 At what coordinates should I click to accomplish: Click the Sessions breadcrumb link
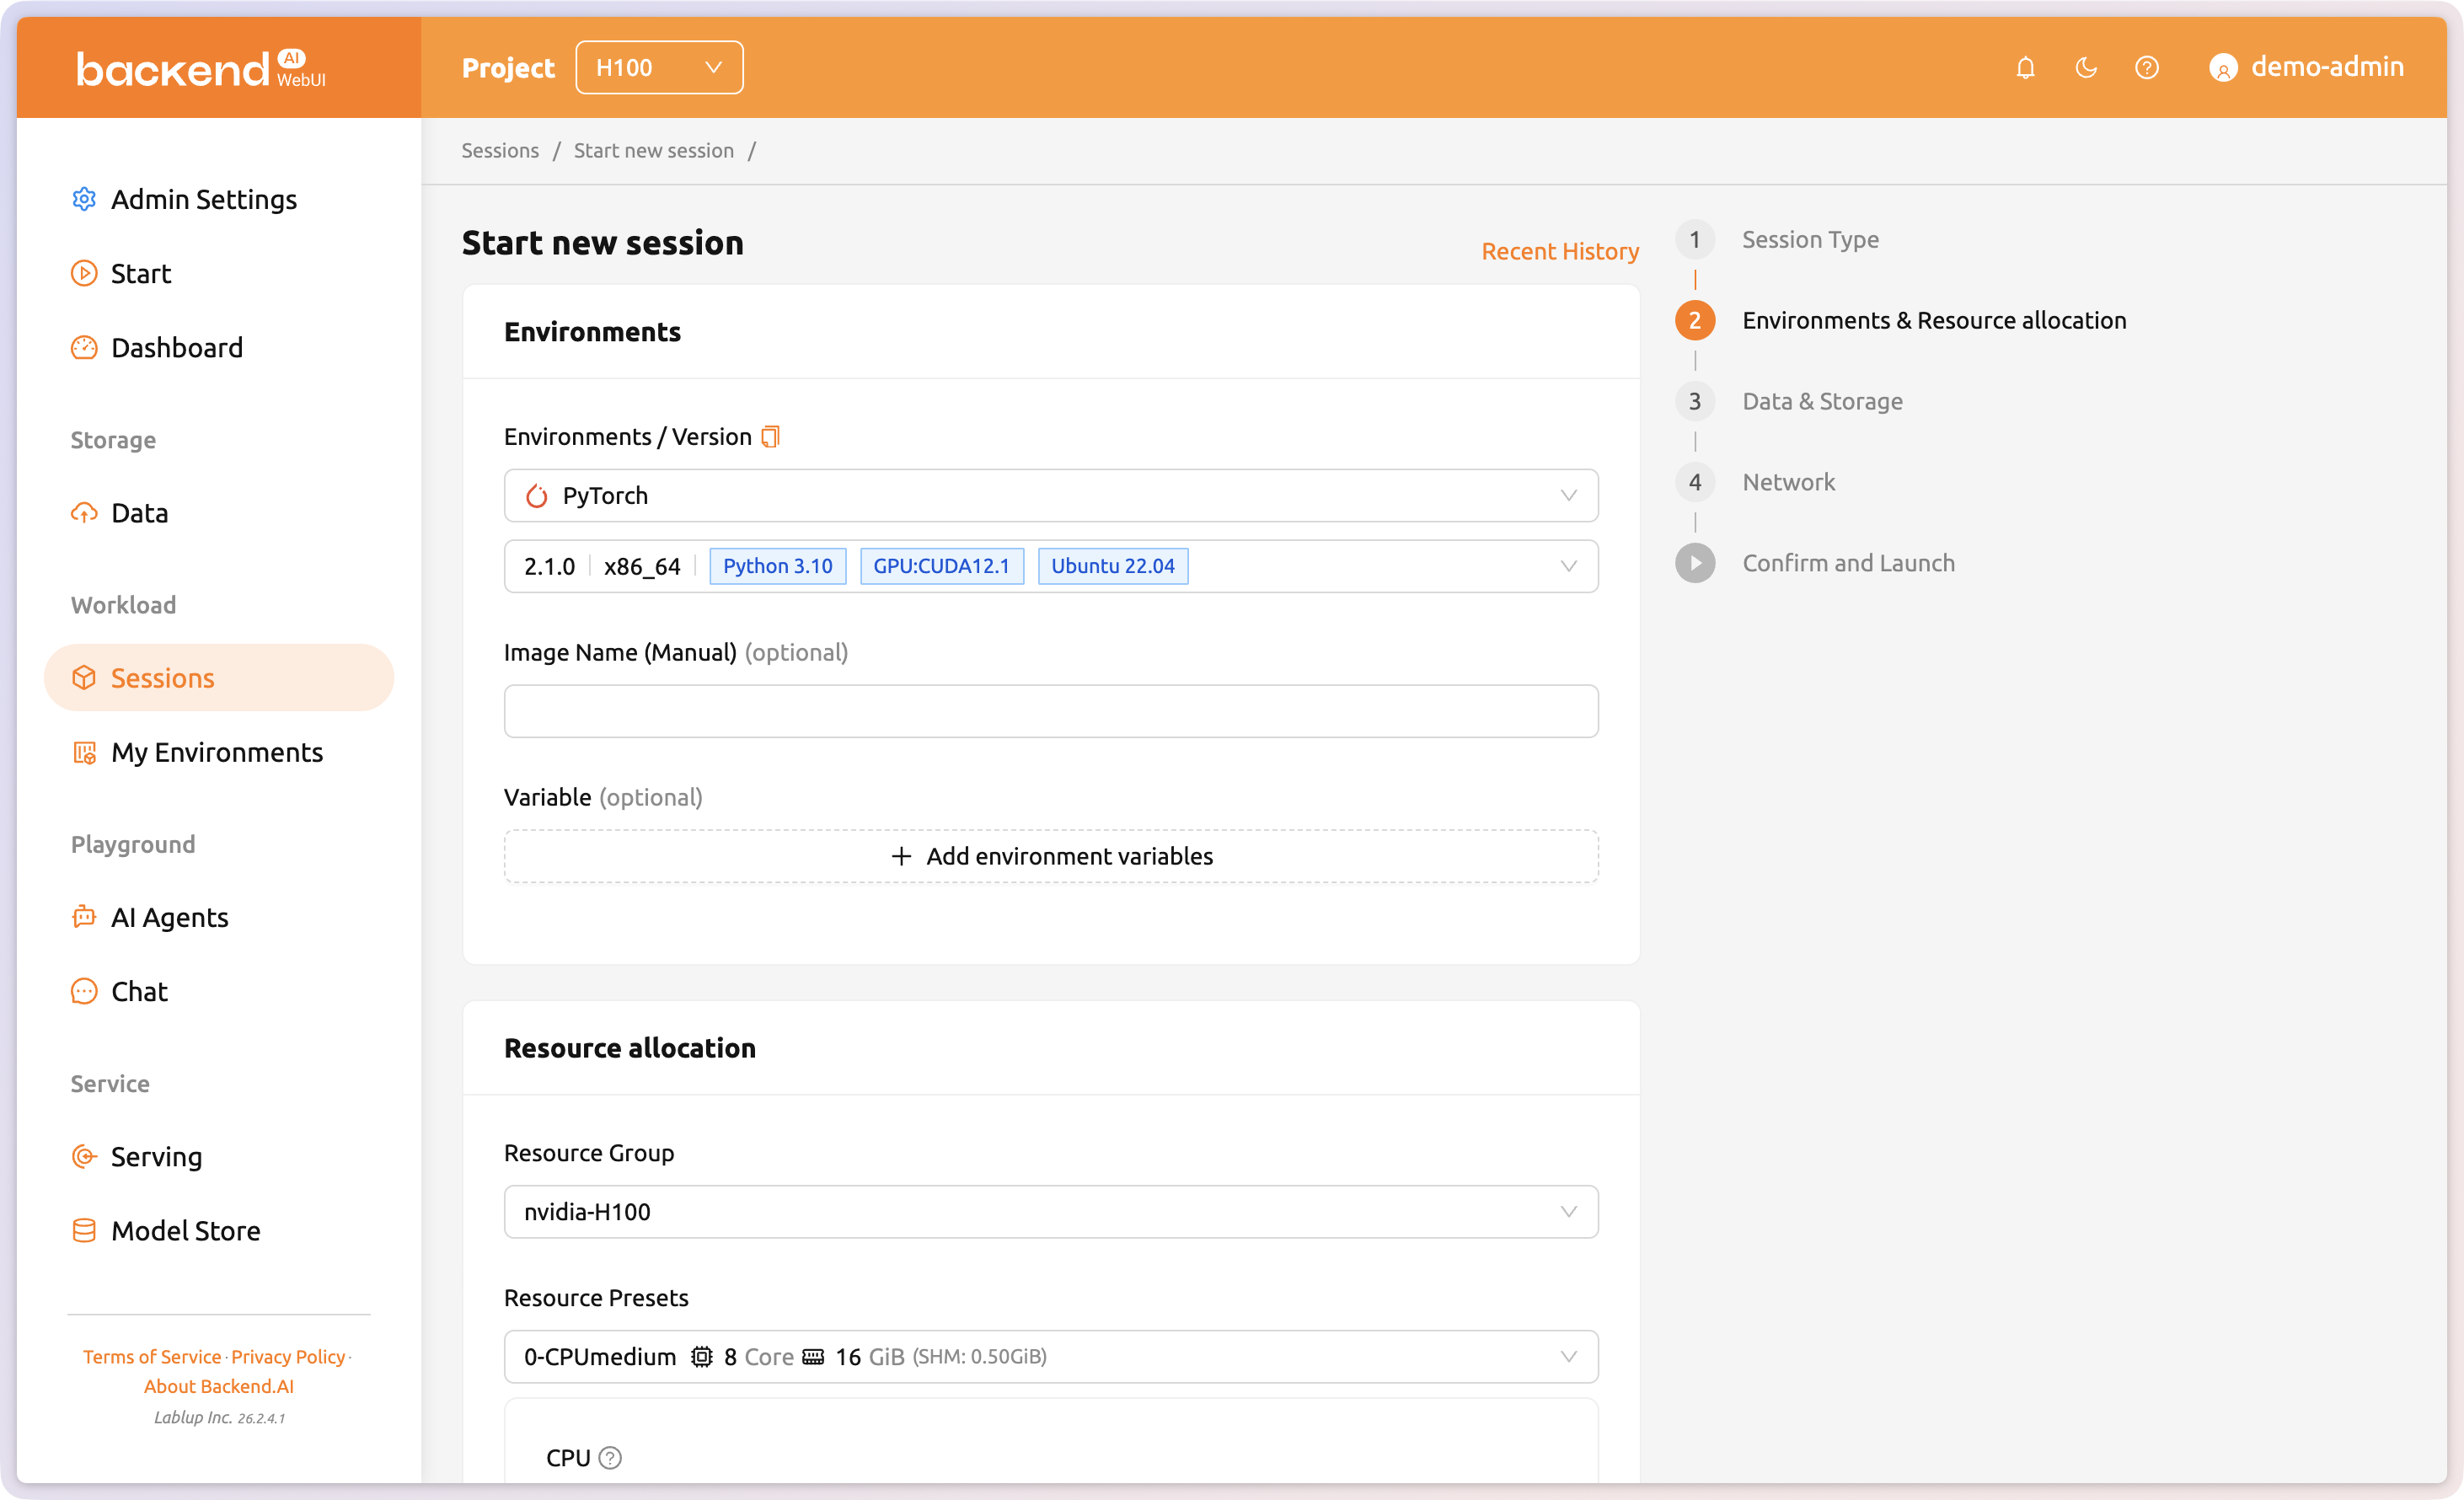click(x=500, y=151)
